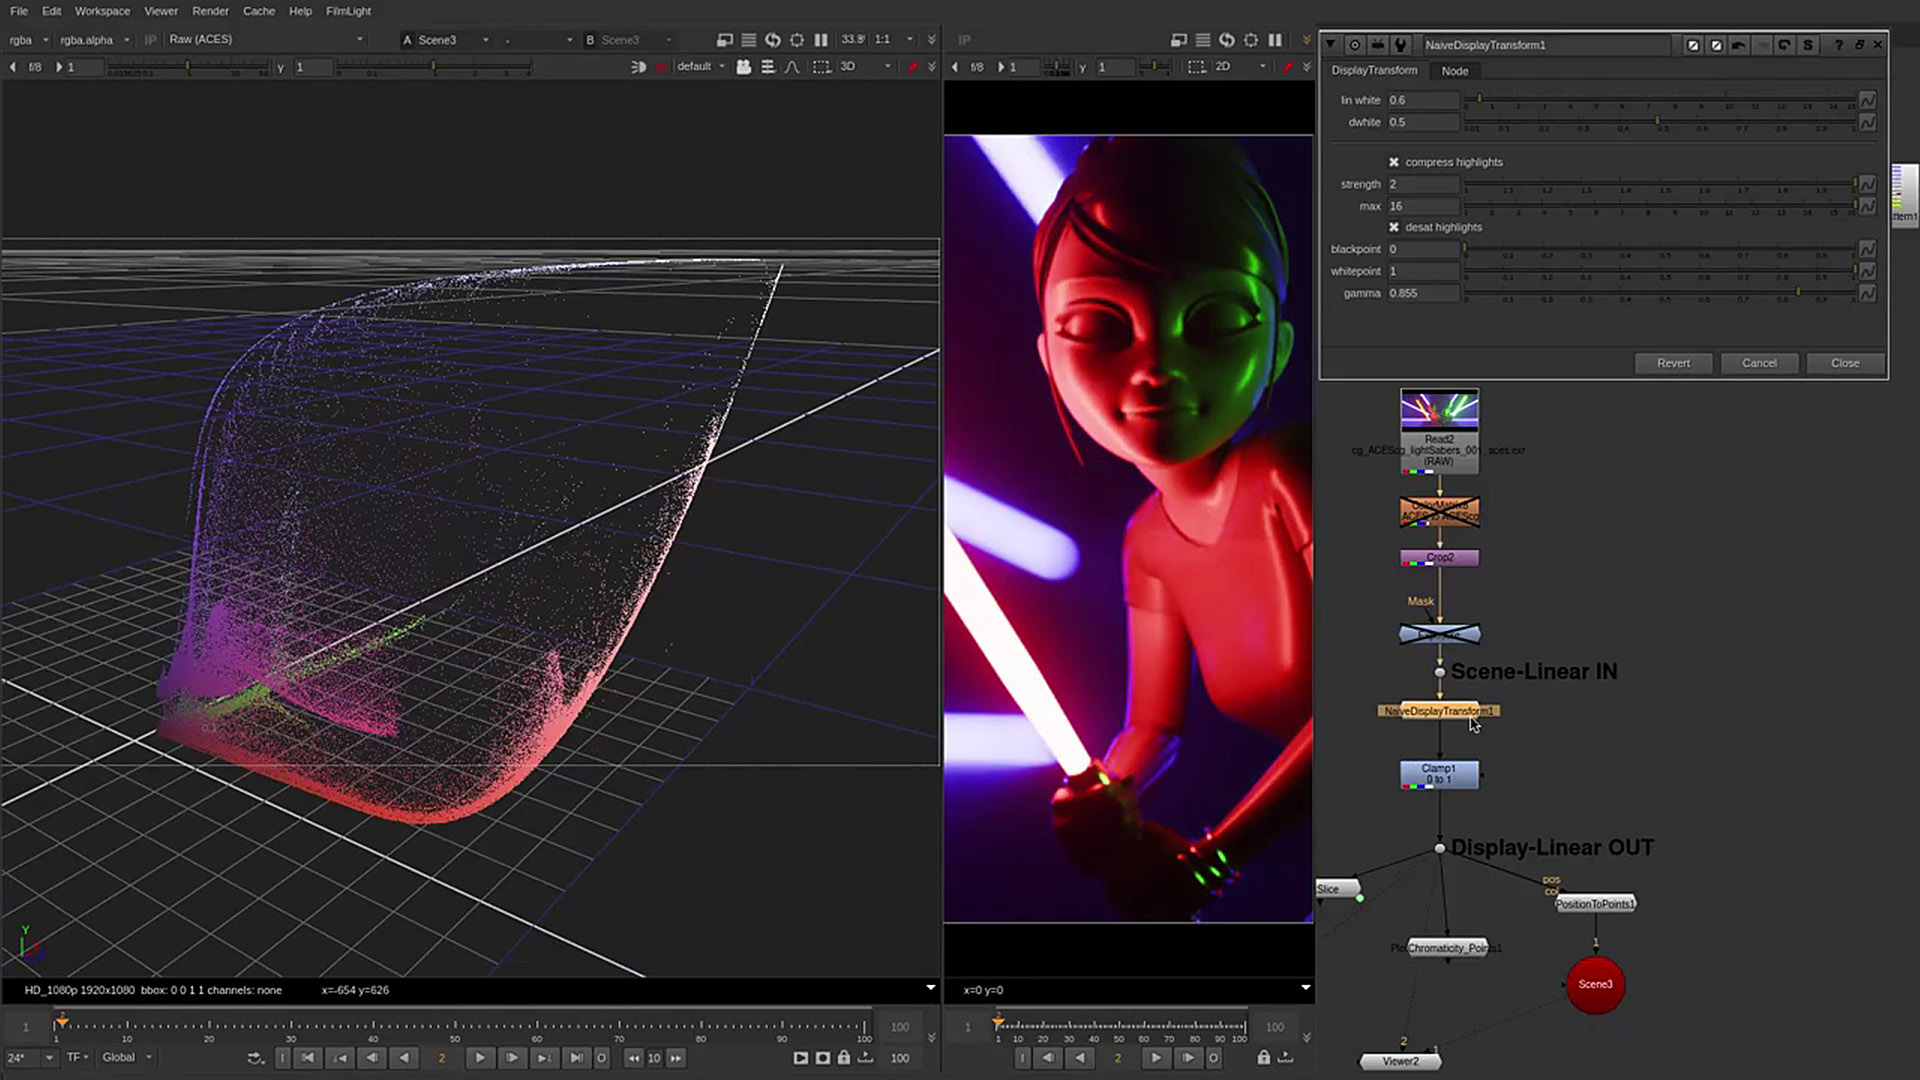The width and height of the screenshot is (1920, 1080).
Task: Jump to first frame in left timeline
Action: click(x=308, y=1058)
